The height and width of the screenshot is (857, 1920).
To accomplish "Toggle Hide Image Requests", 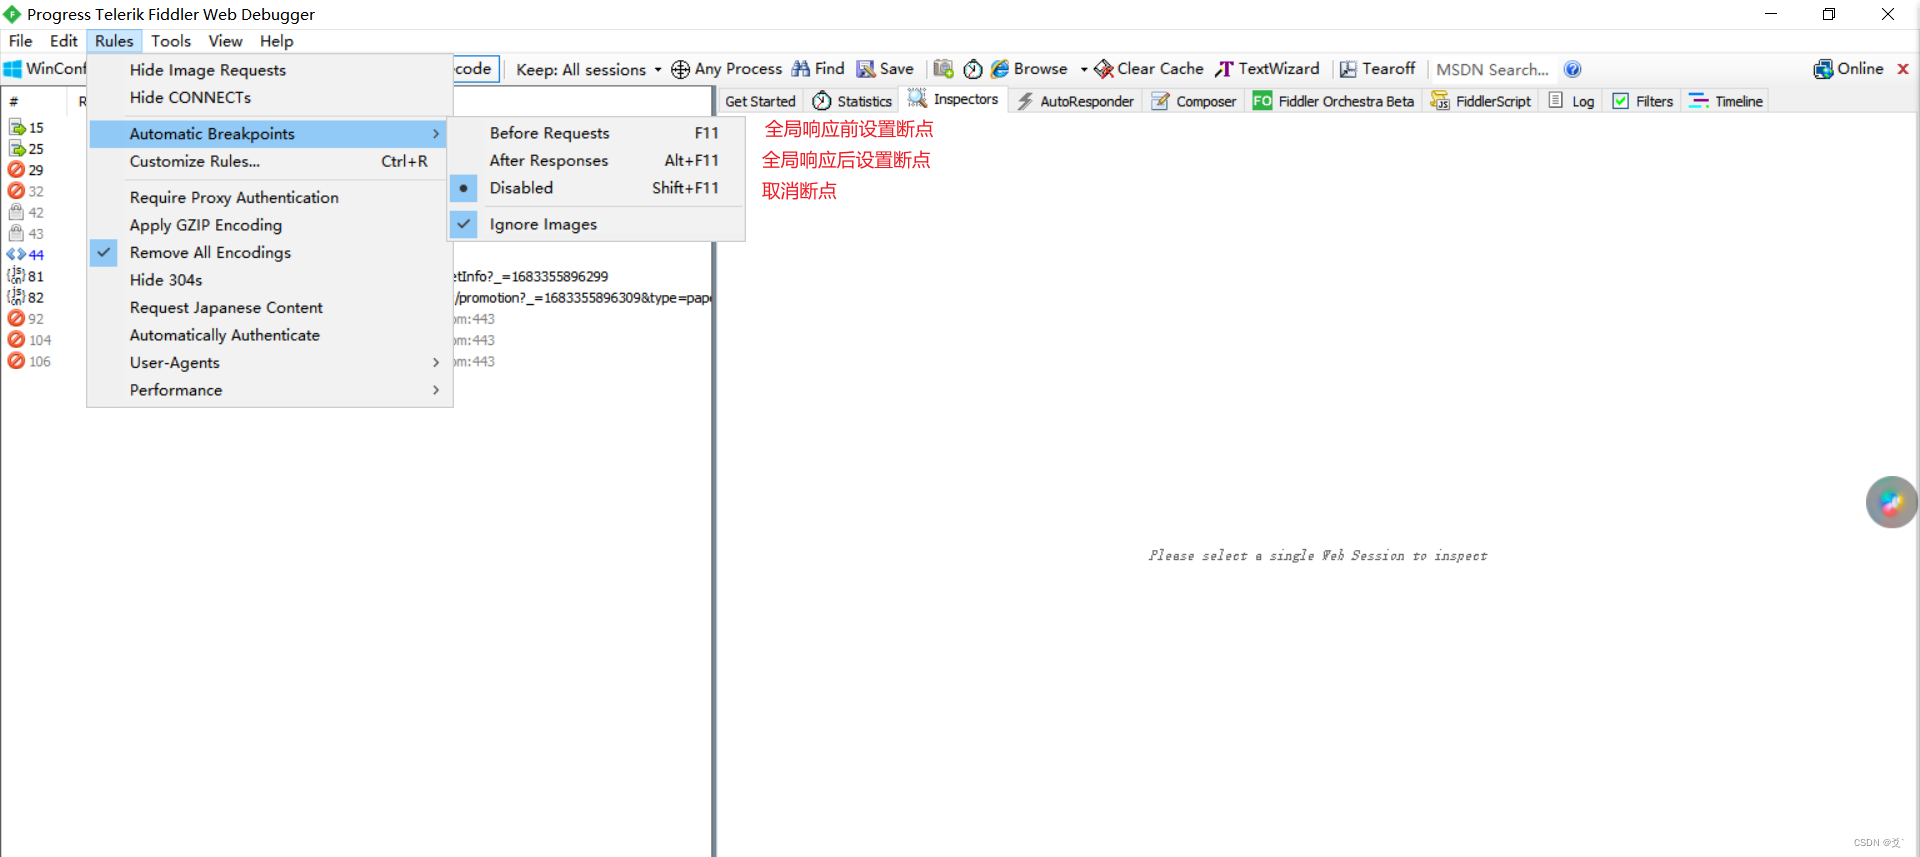I will 270,70.
